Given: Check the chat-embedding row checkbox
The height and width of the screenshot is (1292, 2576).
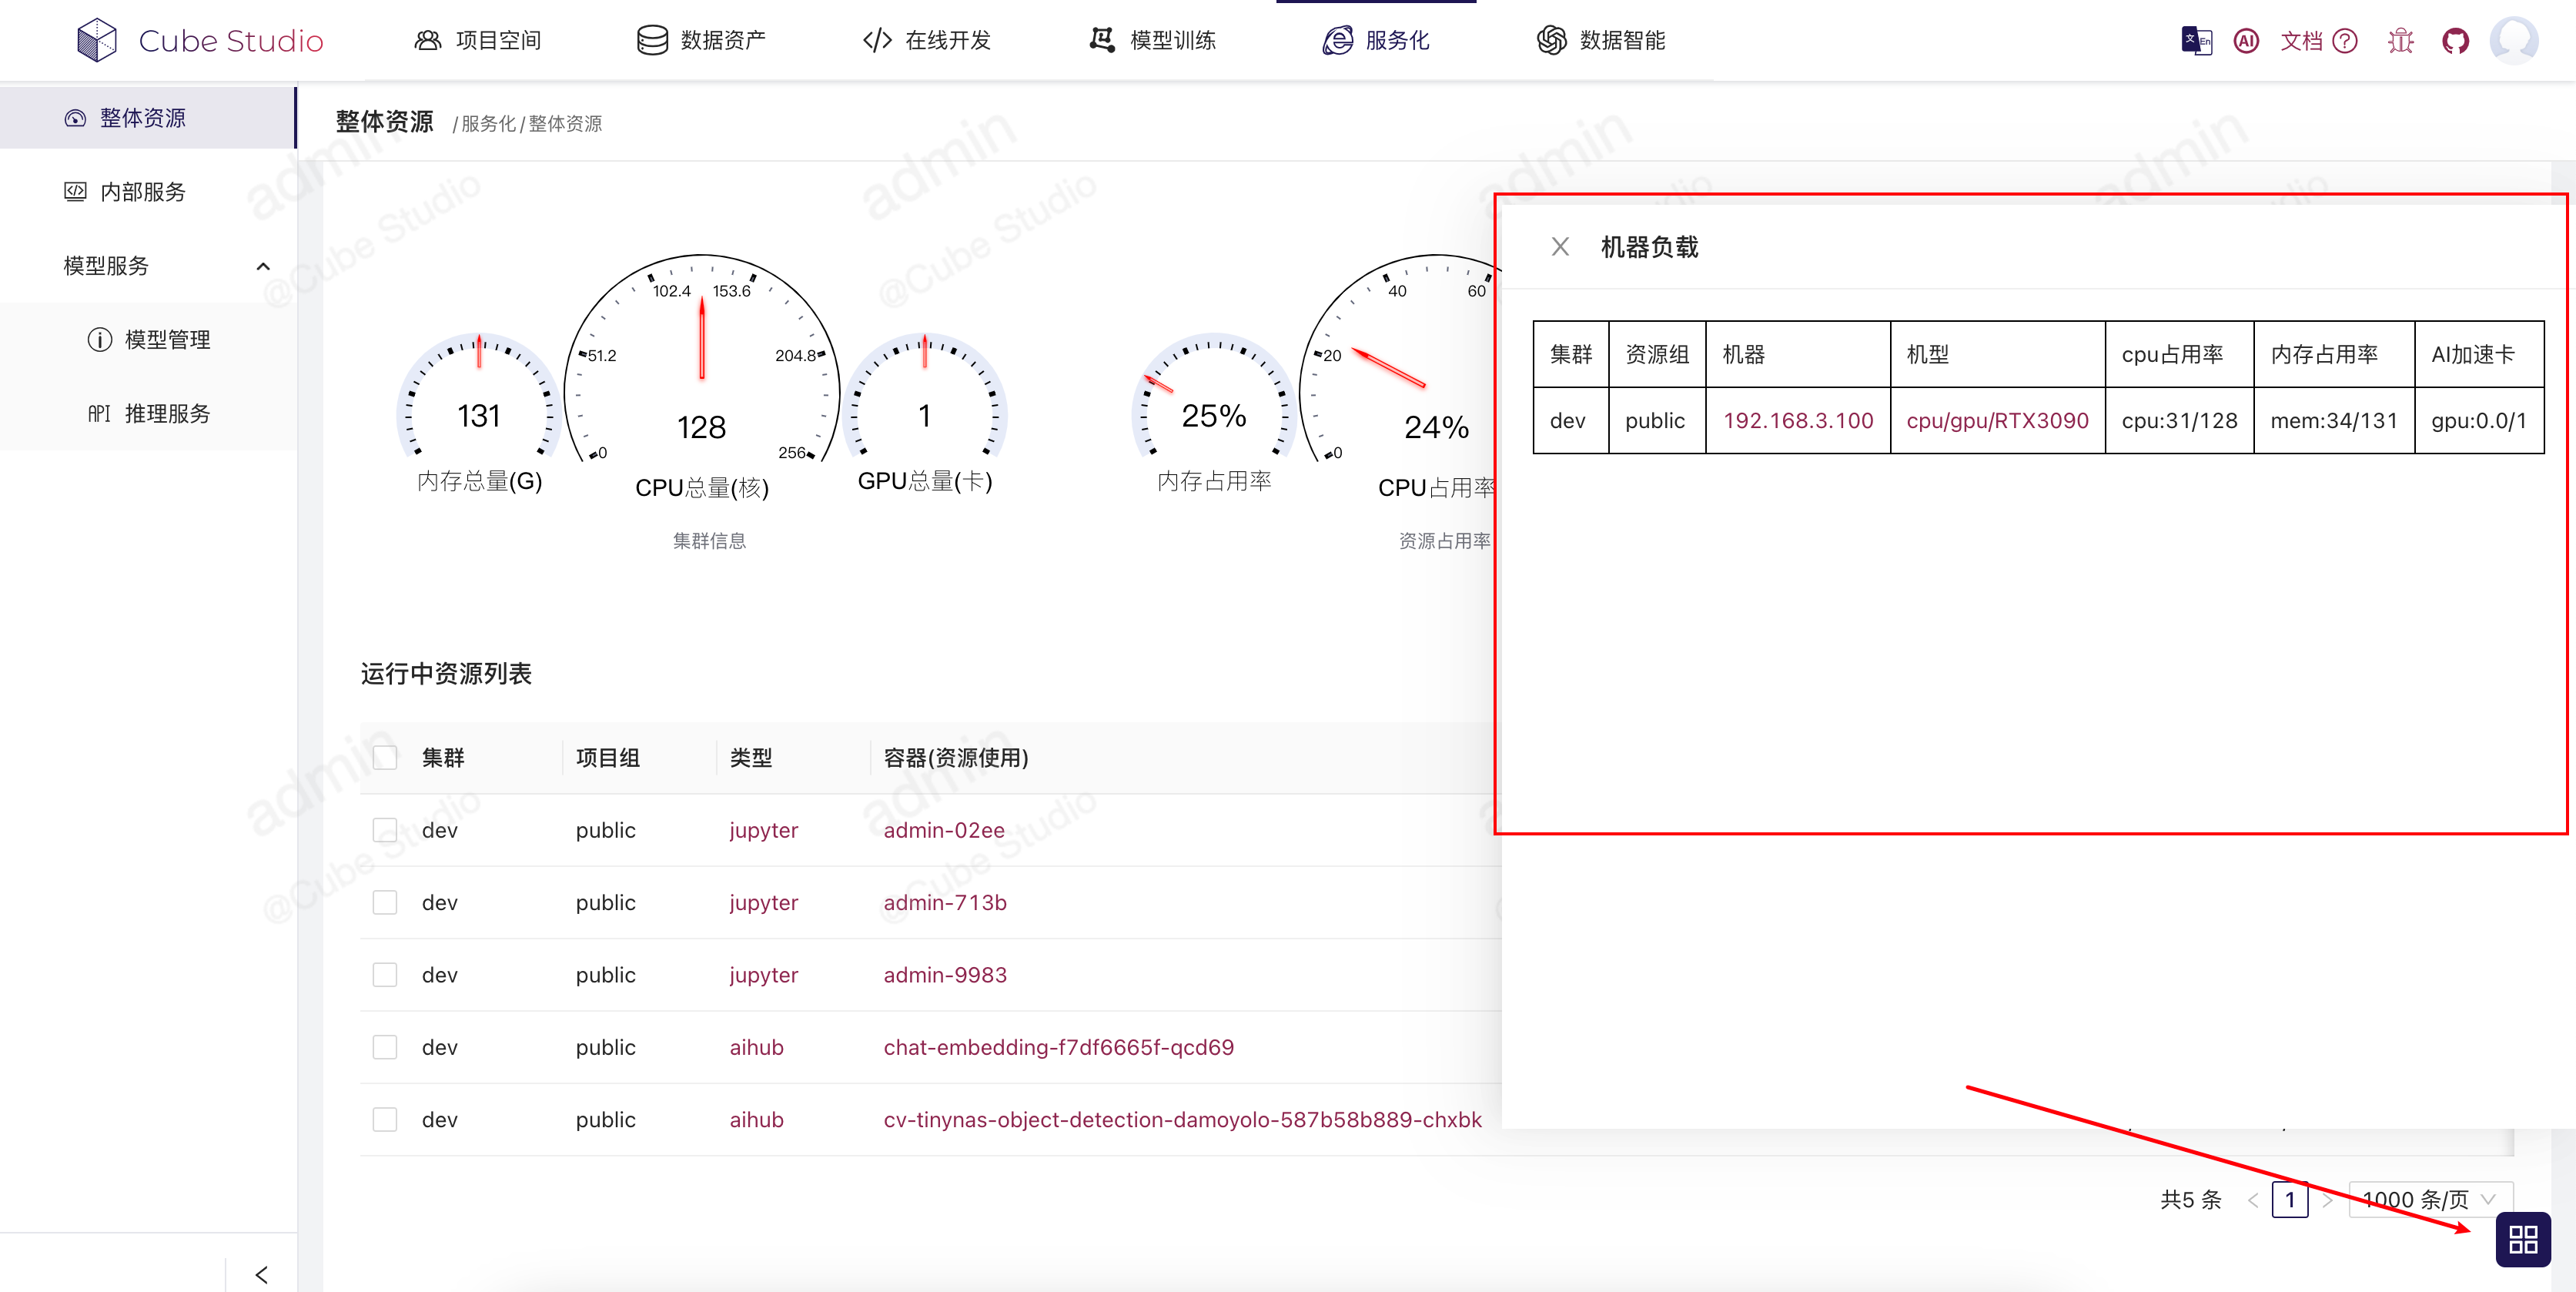Looking at the screenshot, I should click(x=385, y=1047).
